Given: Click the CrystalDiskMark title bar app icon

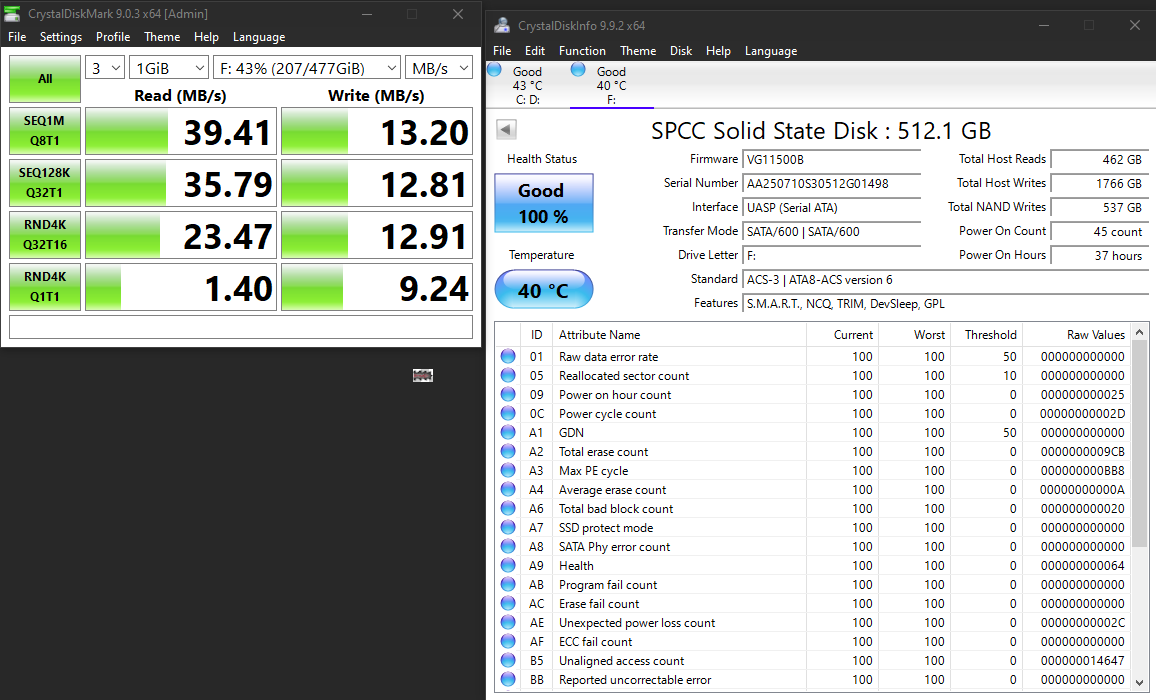Looking at the screenshot, I should (x=12, y=13).
